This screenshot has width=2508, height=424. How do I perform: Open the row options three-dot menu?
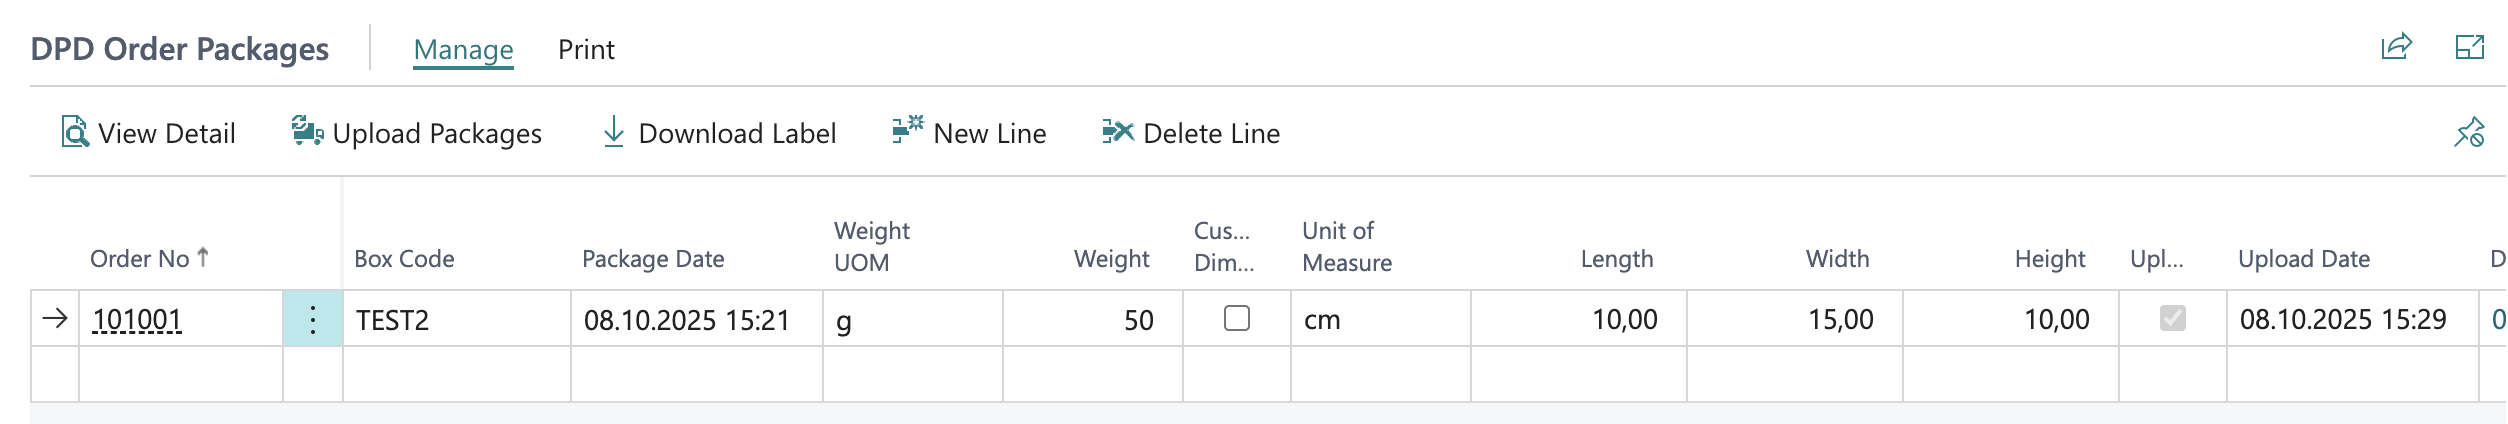tap(313, 320)
